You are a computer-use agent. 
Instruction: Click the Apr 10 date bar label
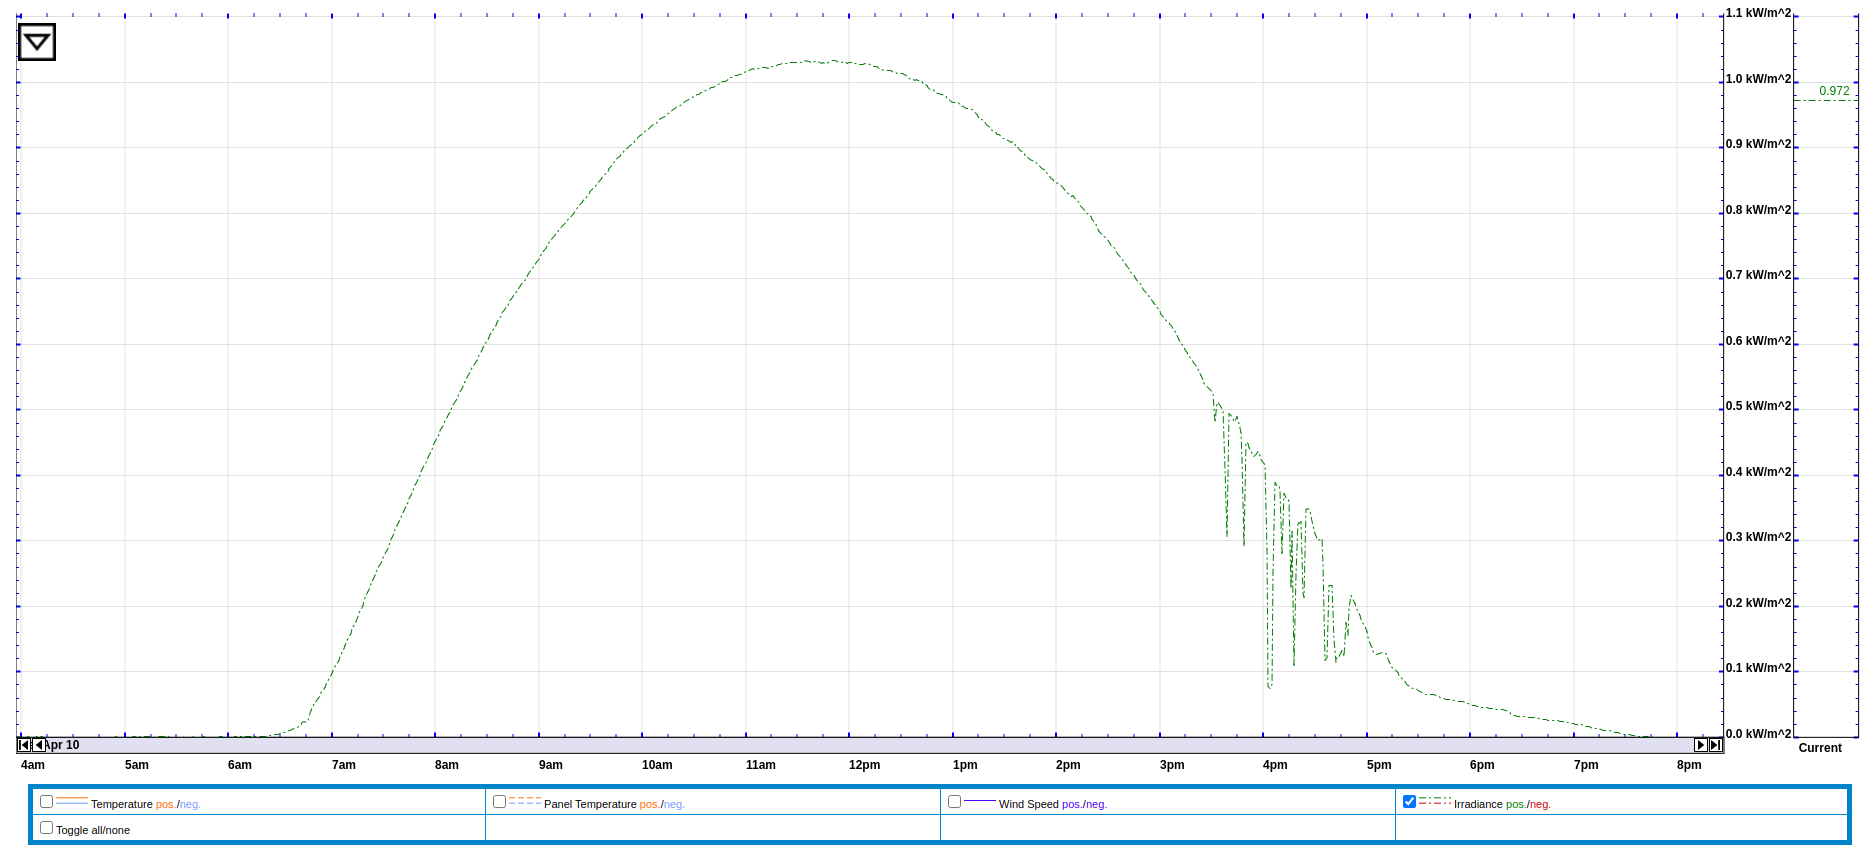point(62,745)
